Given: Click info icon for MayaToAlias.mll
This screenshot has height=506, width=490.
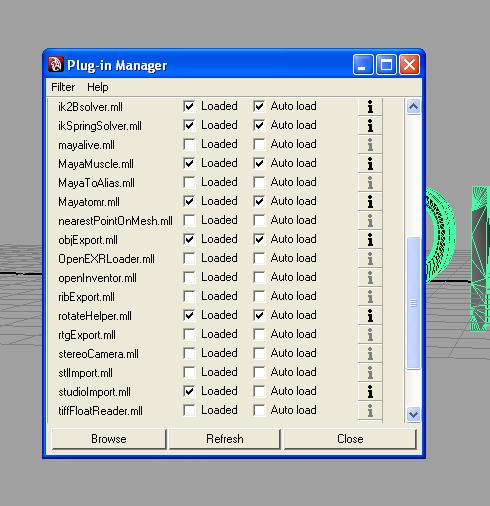Looking at the screenshot, I should (370, 183).
